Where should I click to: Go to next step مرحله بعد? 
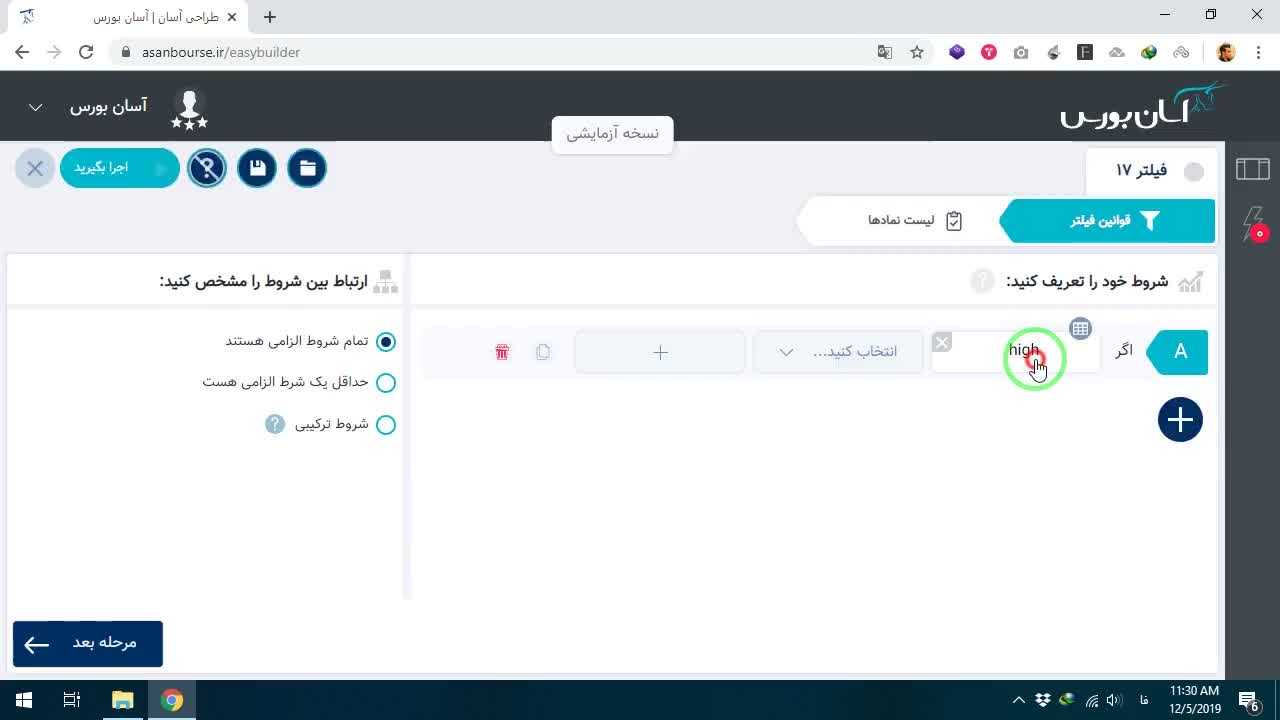tap(88, 643)
